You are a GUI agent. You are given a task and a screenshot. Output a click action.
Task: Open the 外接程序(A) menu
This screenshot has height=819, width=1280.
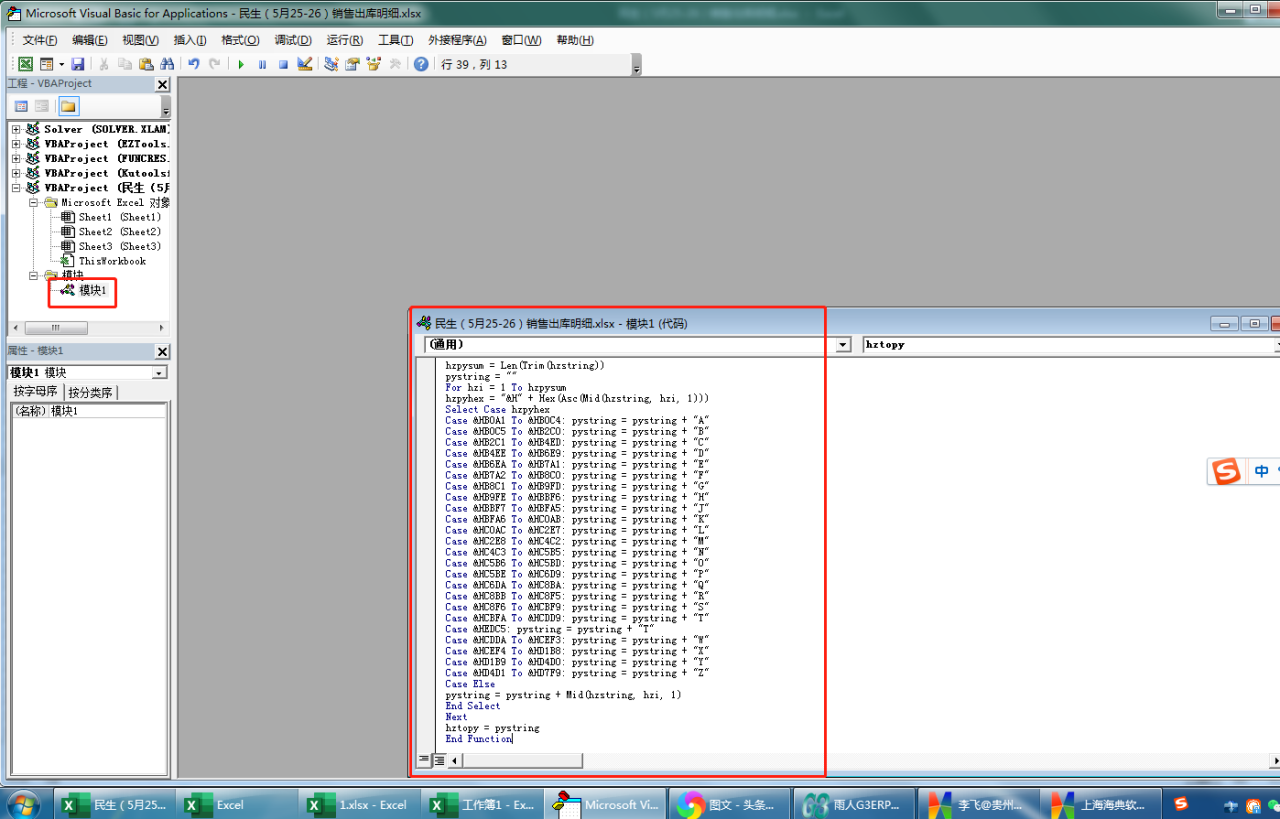point(457,40)
